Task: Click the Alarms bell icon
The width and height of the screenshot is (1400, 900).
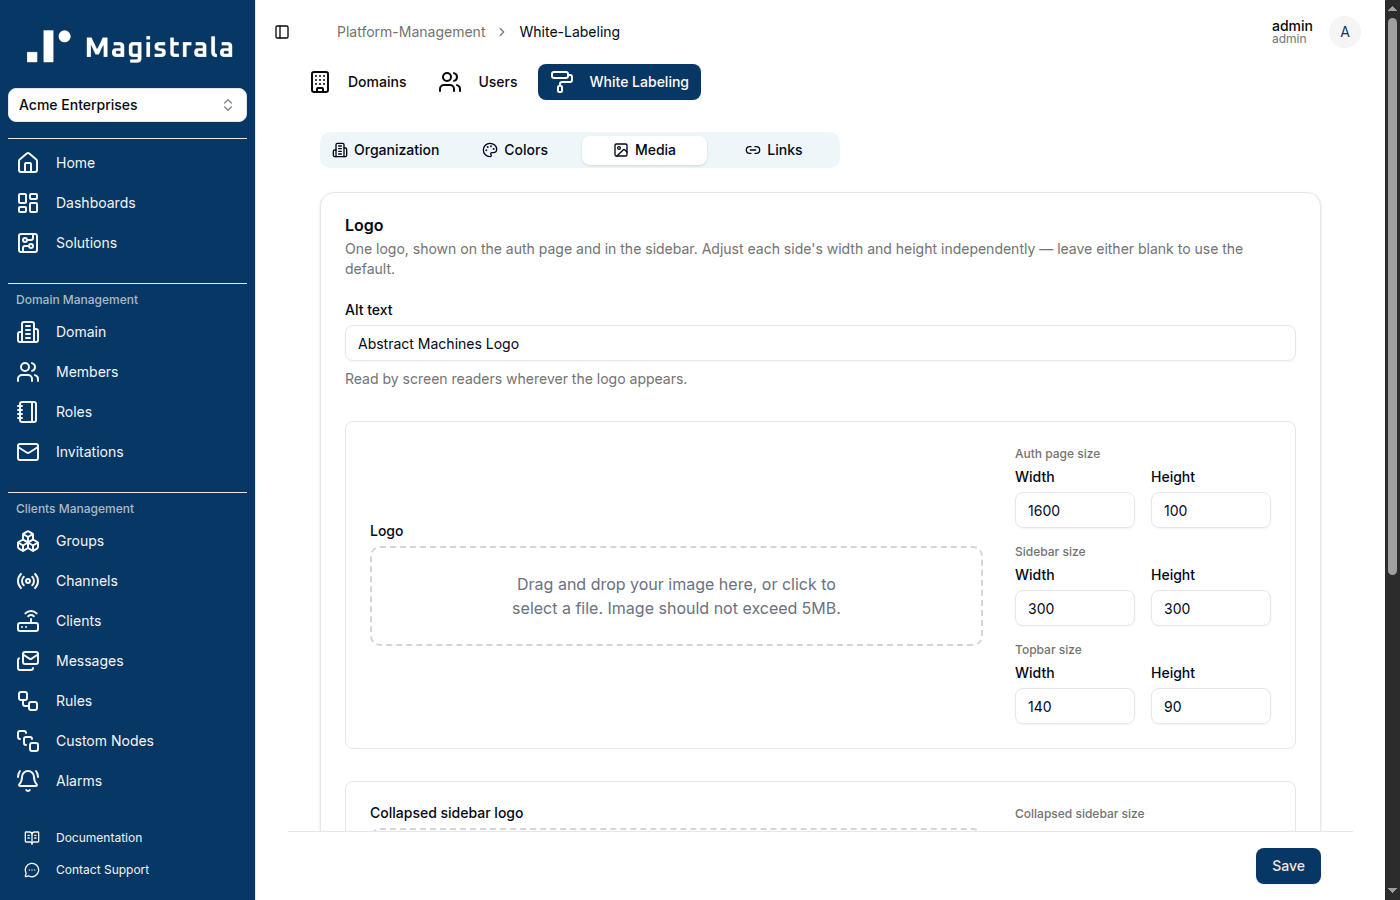Action: 28,781
